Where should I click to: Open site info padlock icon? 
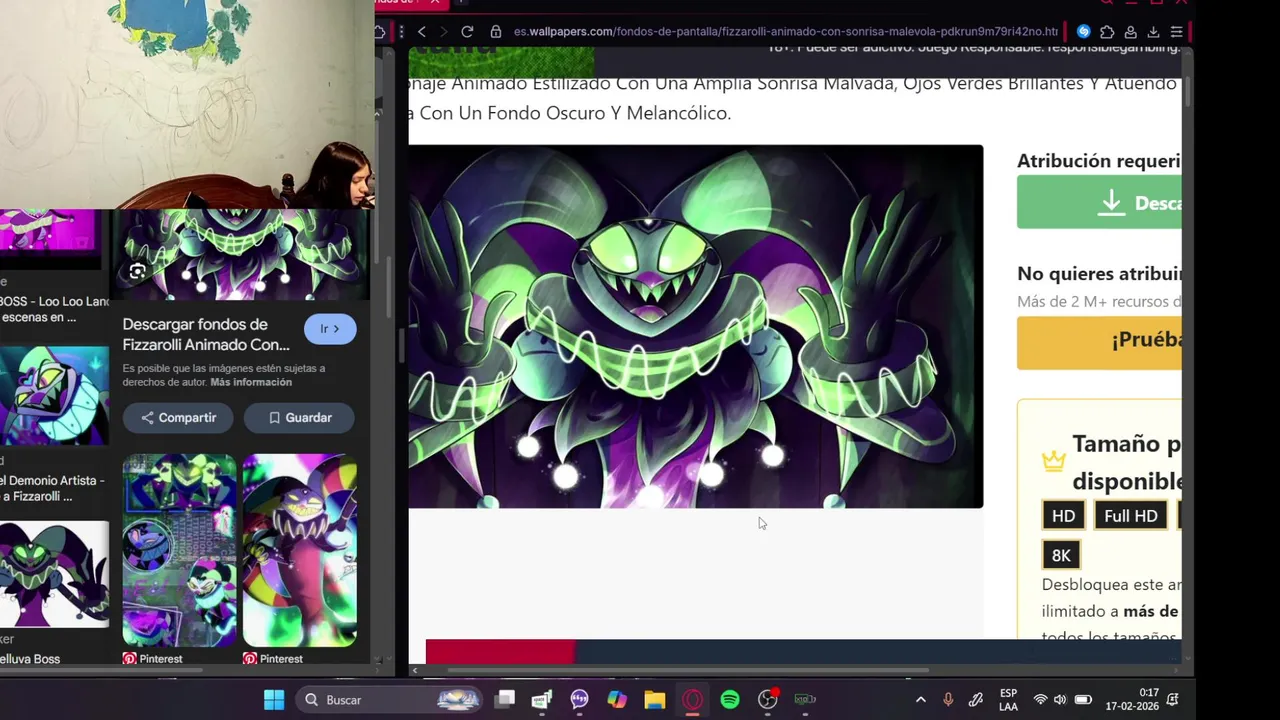click(495, 32)
